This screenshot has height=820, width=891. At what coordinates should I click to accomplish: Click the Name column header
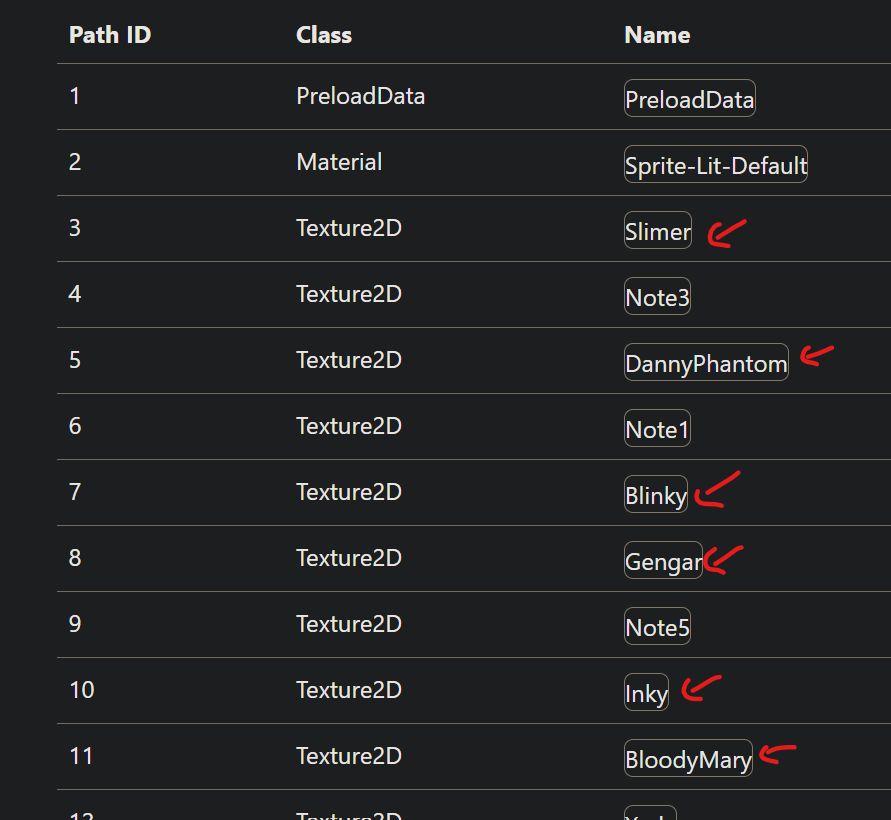click(x=657, y=35)
